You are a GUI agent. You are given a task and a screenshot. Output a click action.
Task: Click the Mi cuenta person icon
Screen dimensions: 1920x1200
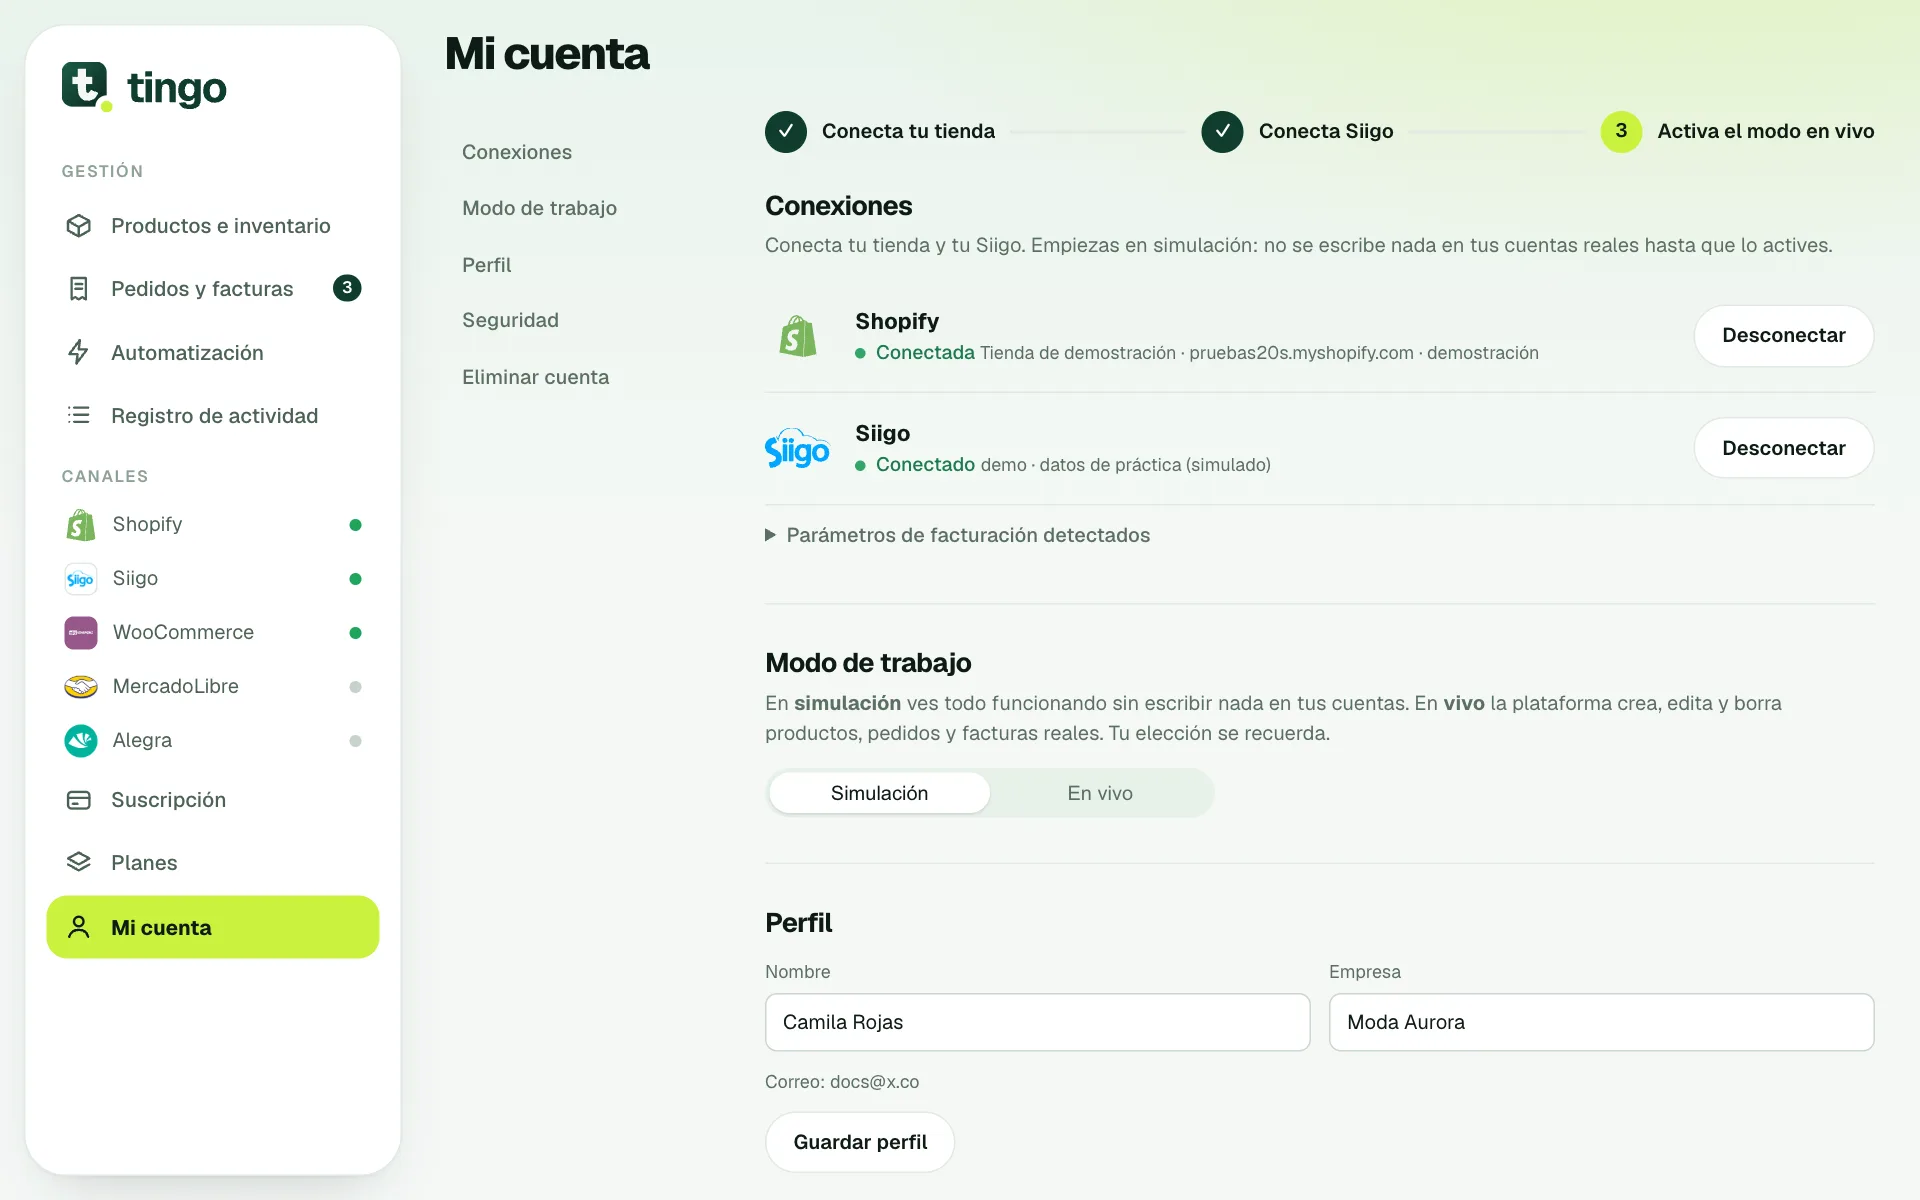tap(79, 927)
